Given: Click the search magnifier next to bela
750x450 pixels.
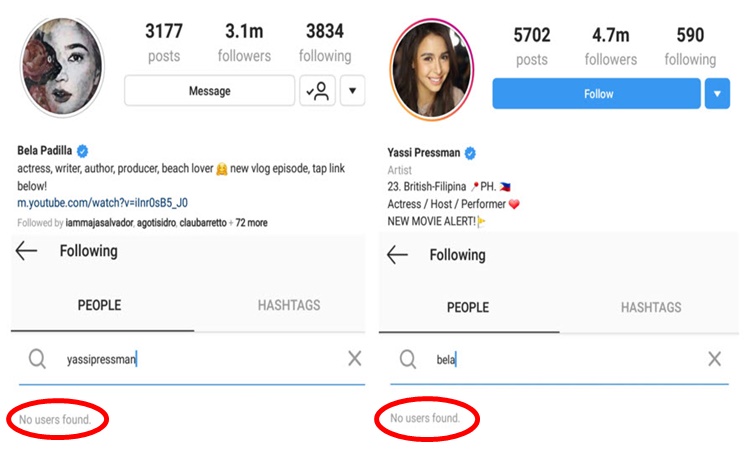Looking at the screenshot, I should point(408,359).
